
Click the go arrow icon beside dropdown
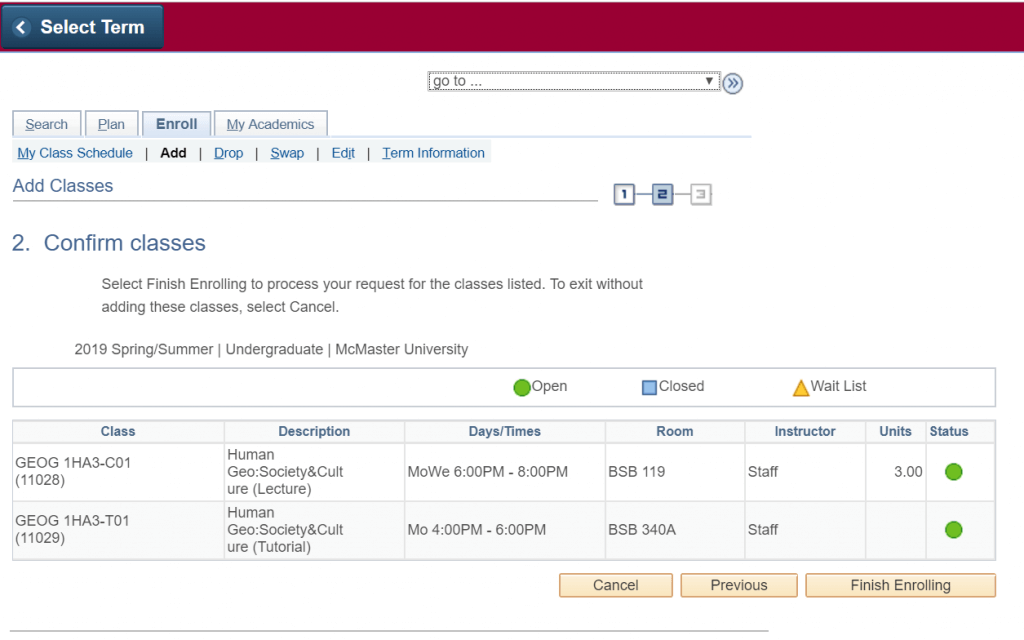tap(733, 83)
